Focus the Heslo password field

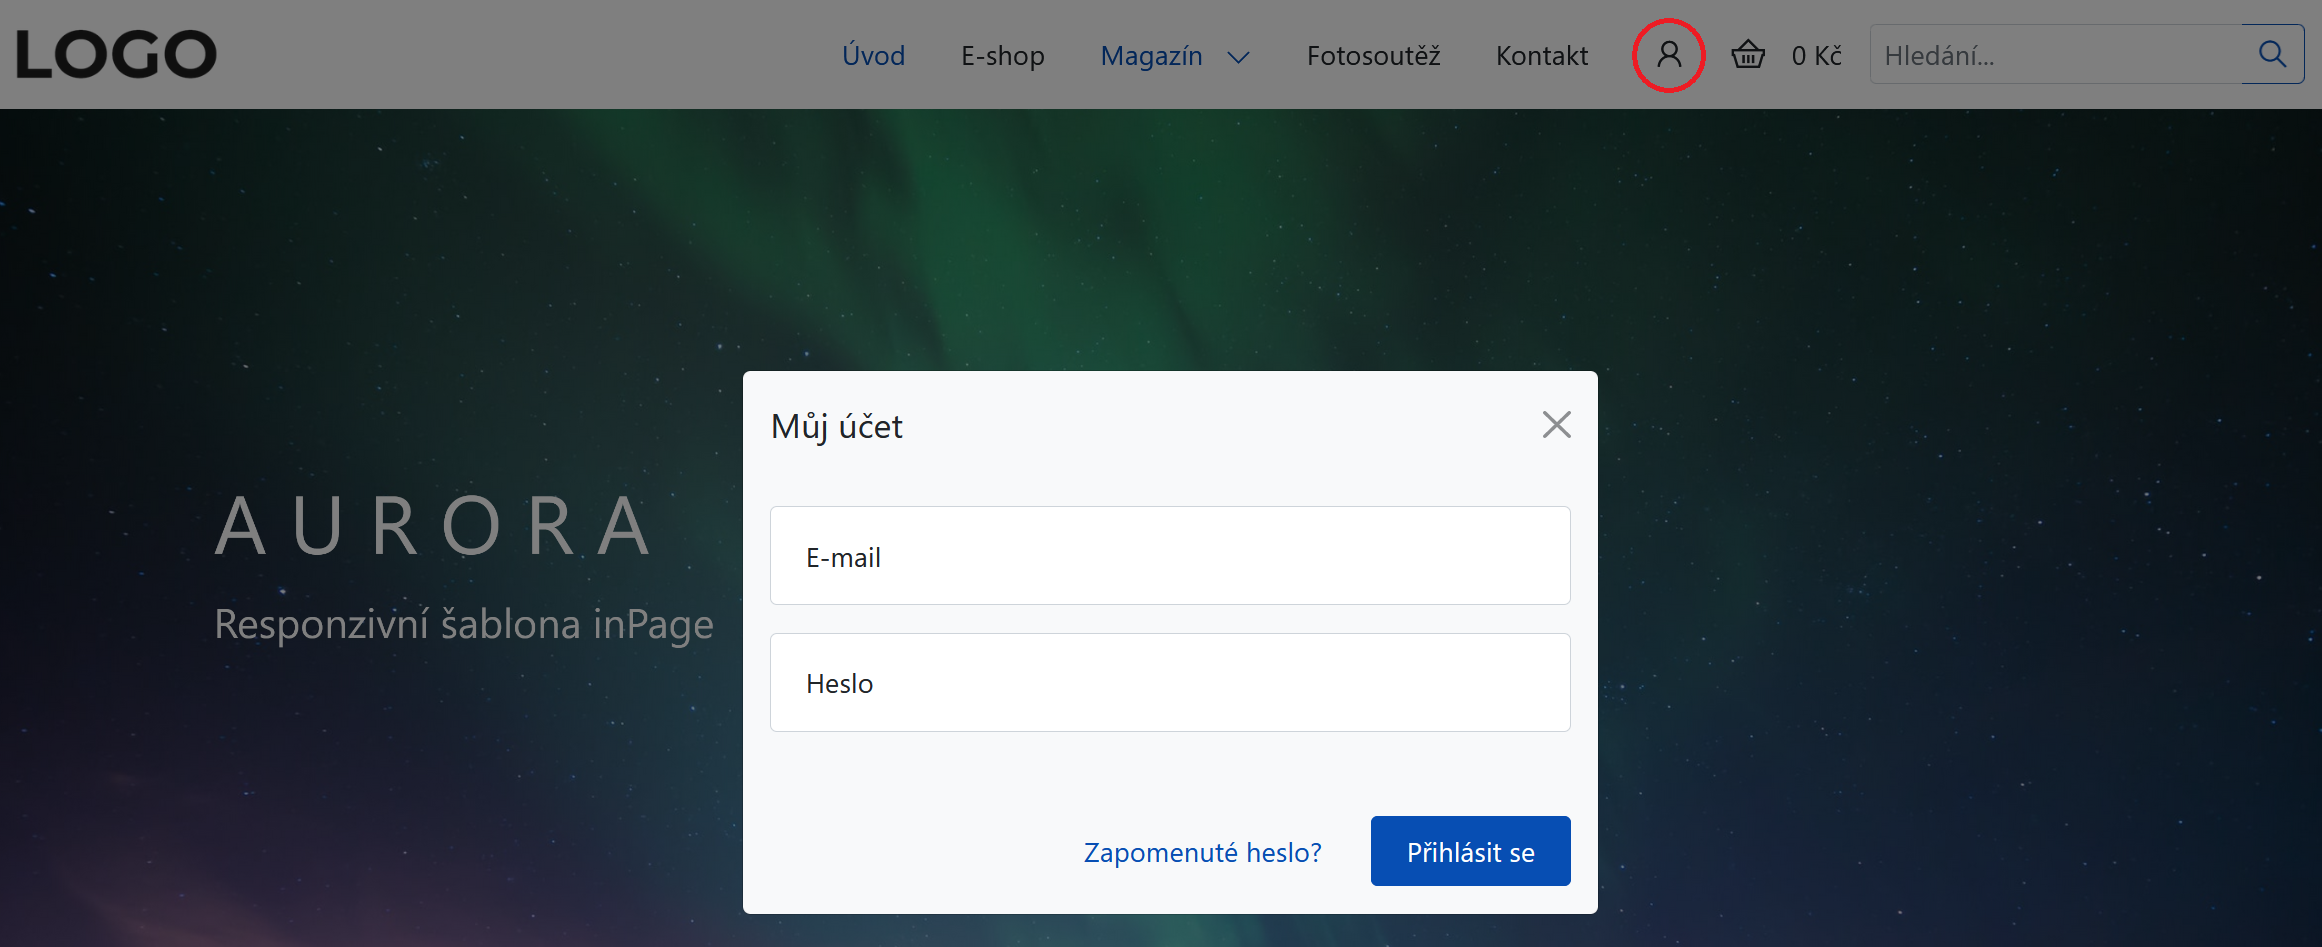[x=1170, y=683]
